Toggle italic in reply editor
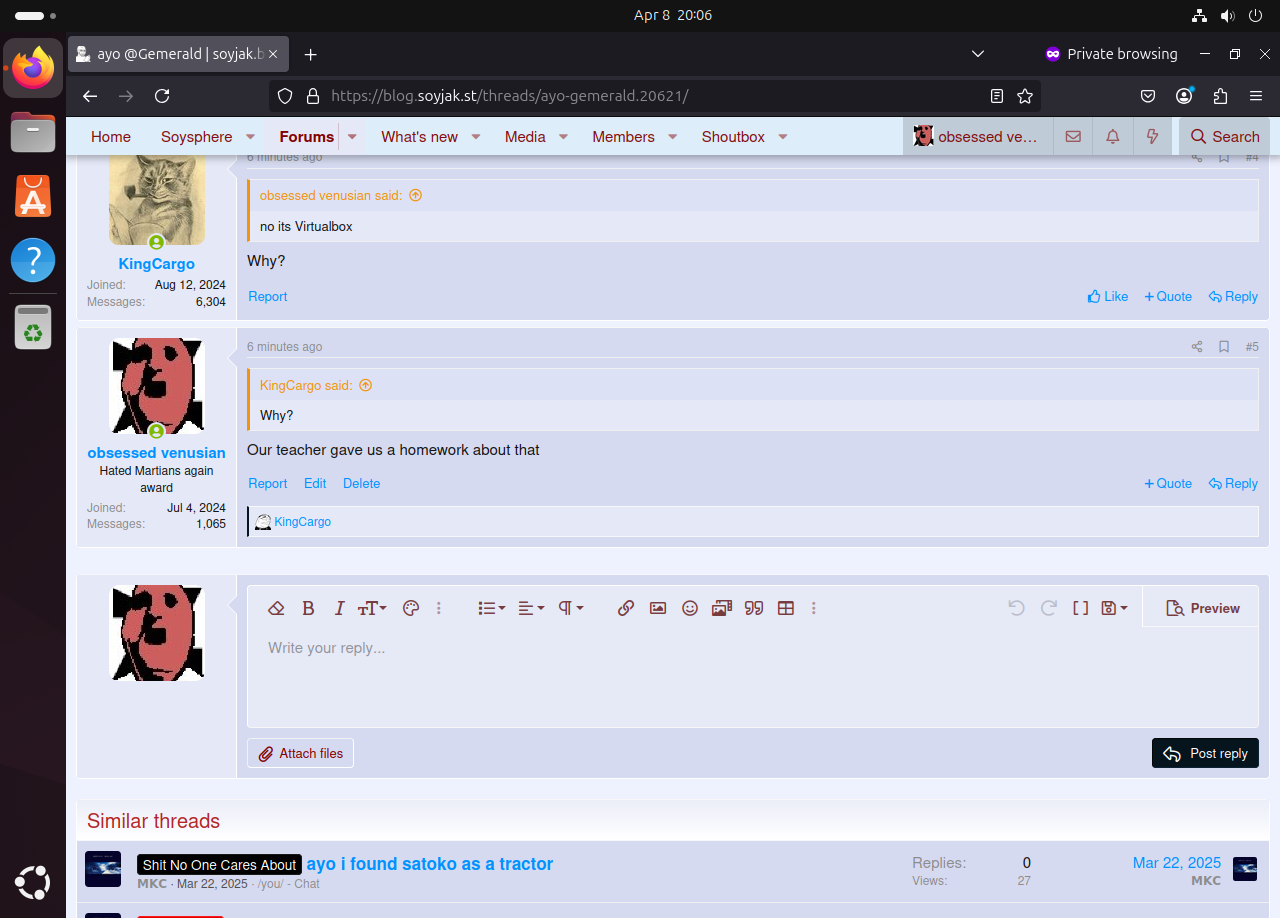Image resolution: width=1280 pixels, height=918 pixels. click(339, 608)
